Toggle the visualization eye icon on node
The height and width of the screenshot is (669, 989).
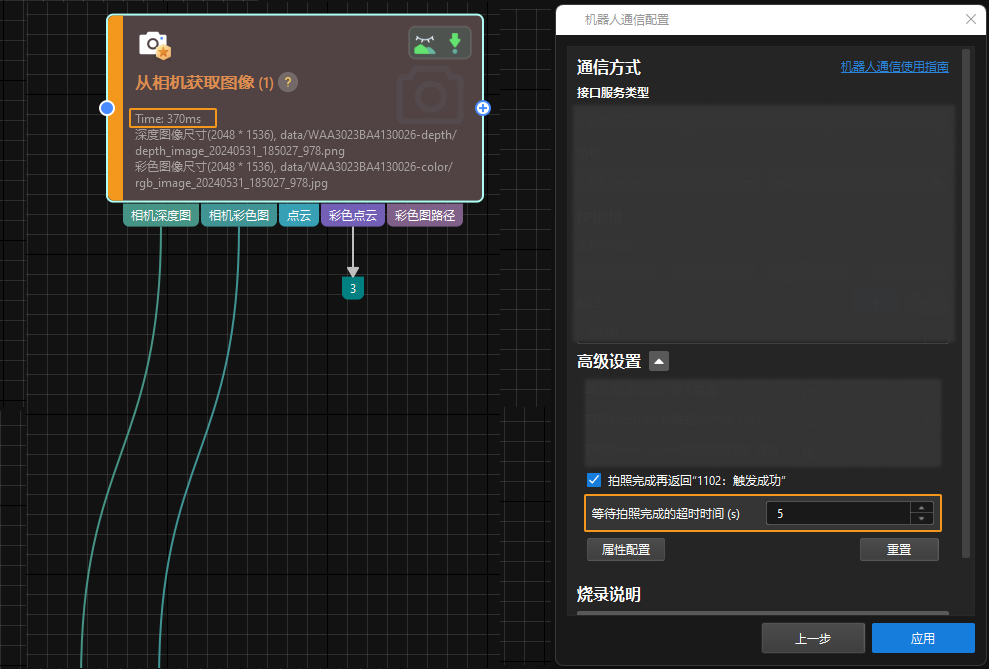pos(425,44)
